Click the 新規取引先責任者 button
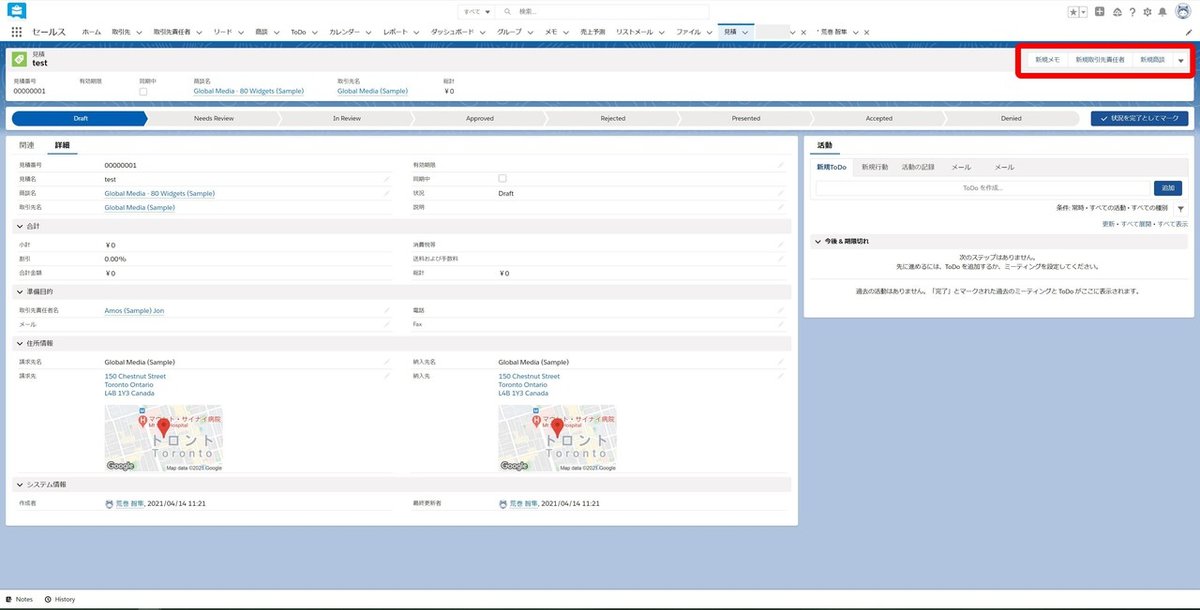Viewport: 1200px width, 610px height. point(1100,60)
